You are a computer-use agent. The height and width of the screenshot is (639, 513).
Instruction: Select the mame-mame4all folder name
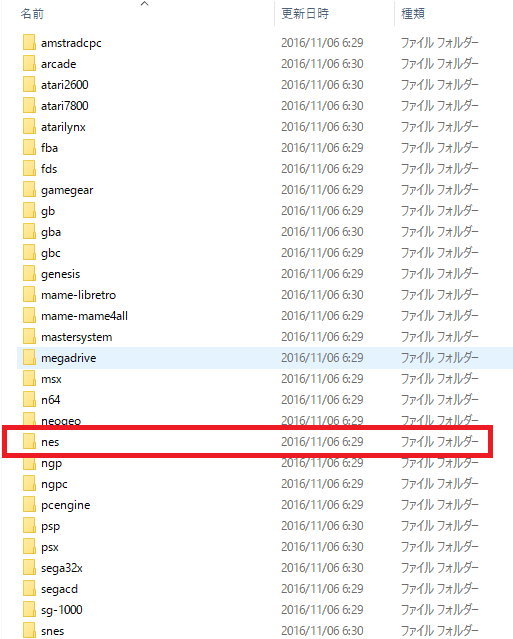[84, 316]
